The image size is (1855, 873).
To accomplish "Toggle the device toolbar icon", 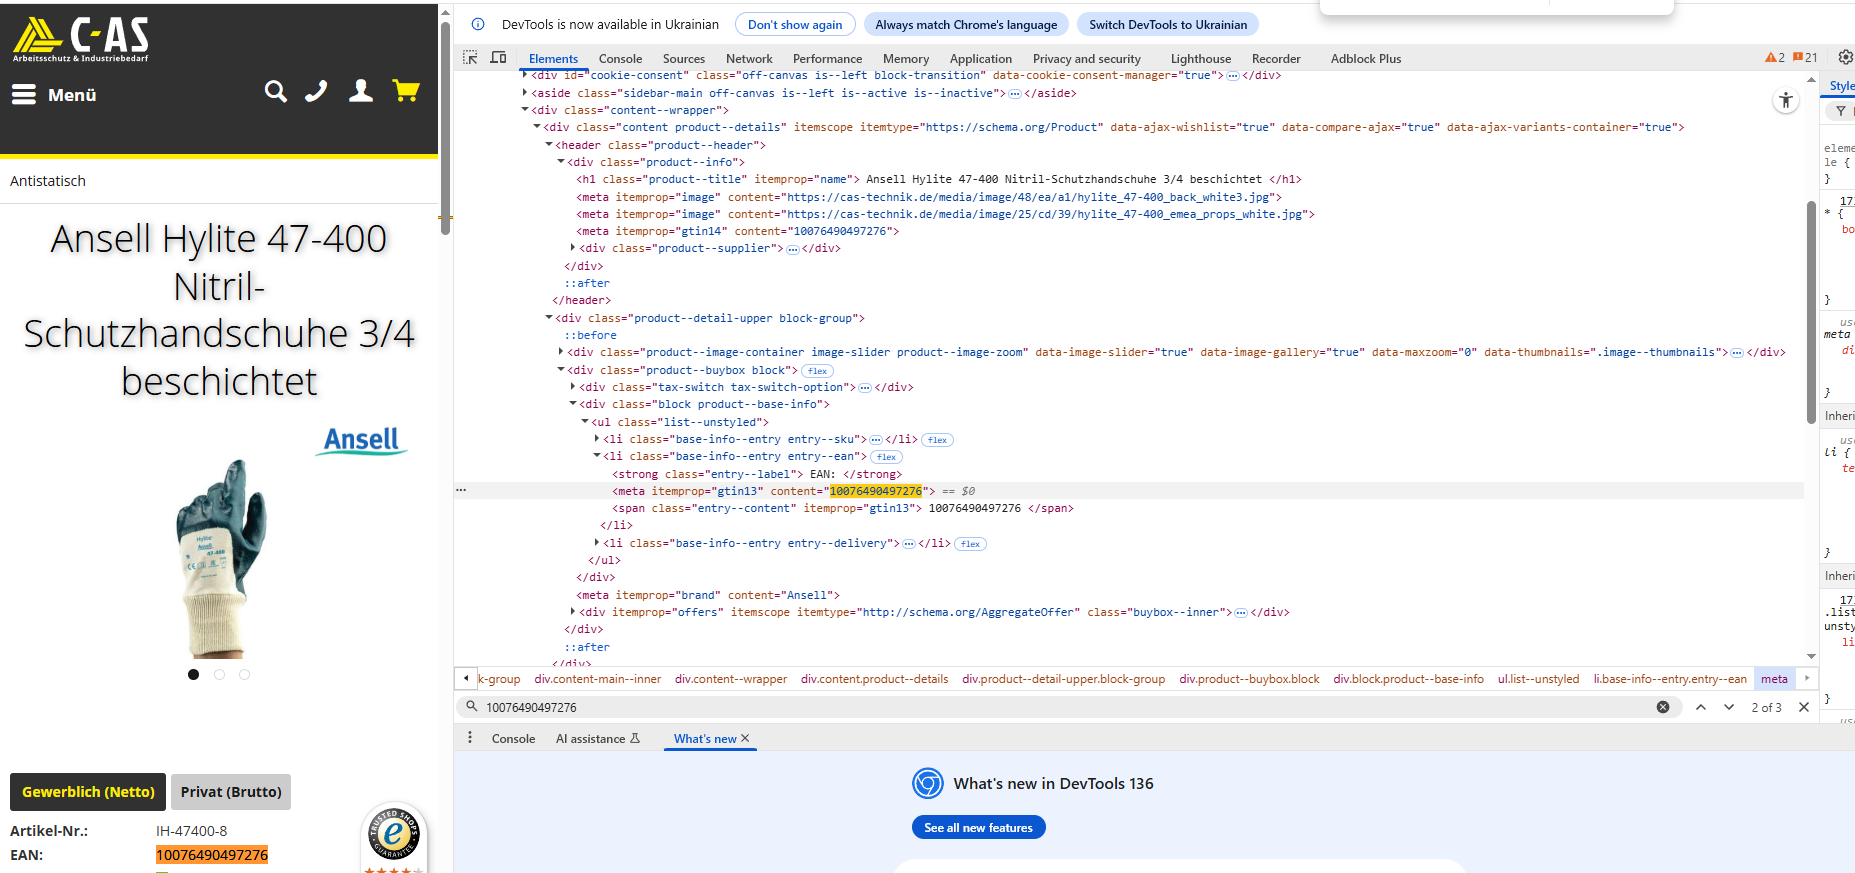I will coord(498,58).
